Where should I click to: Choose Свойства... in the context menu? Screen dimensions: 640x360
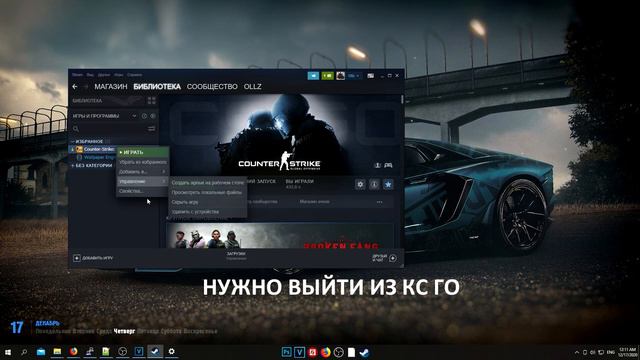(142, 191)
